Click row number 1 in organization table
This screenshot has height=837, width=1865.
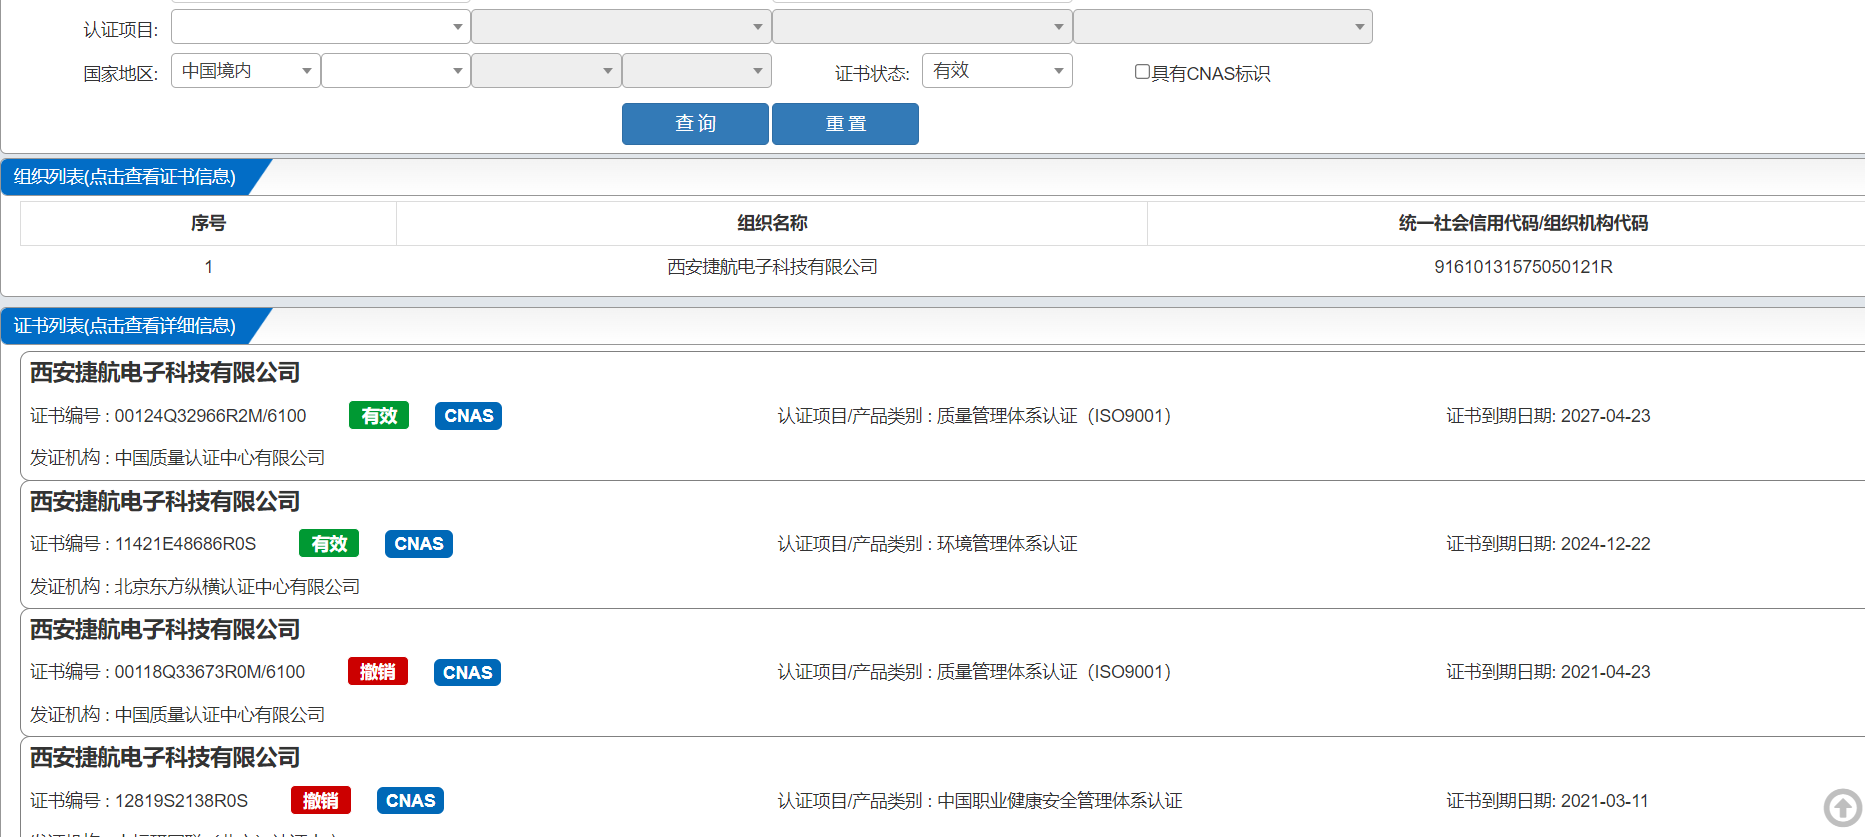pyautogui.click(x=208, y=267)
